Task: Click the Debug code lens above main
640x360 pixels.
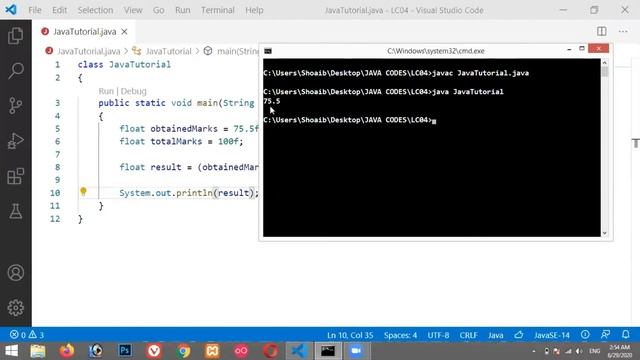Action: pyautogui.click(x=133, y=91)
